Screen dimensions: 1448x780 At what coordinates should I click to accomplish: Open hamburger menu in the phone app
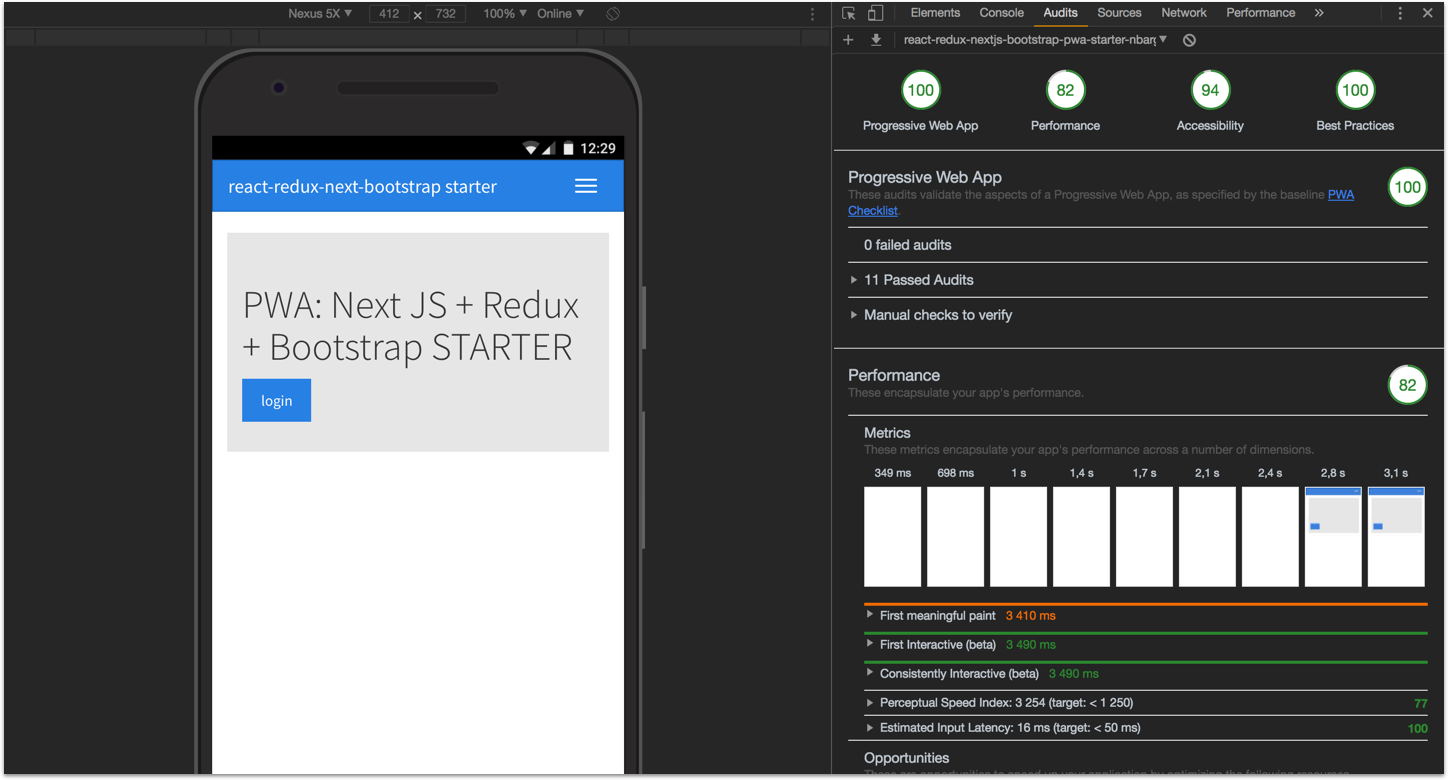(586, 186)
